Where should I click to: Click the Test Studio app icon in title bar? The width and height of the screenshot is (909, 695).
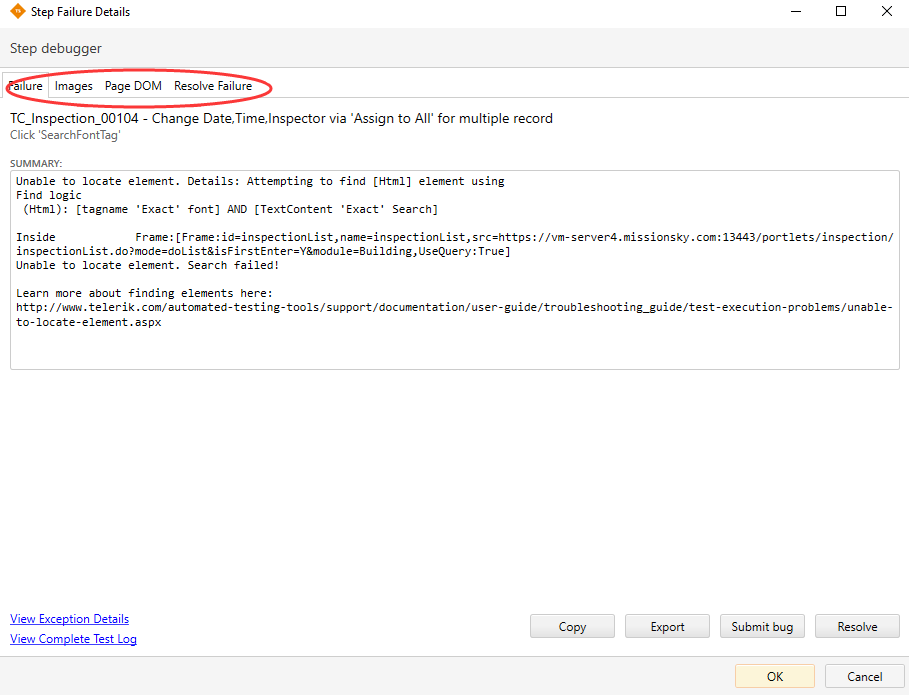18,11
